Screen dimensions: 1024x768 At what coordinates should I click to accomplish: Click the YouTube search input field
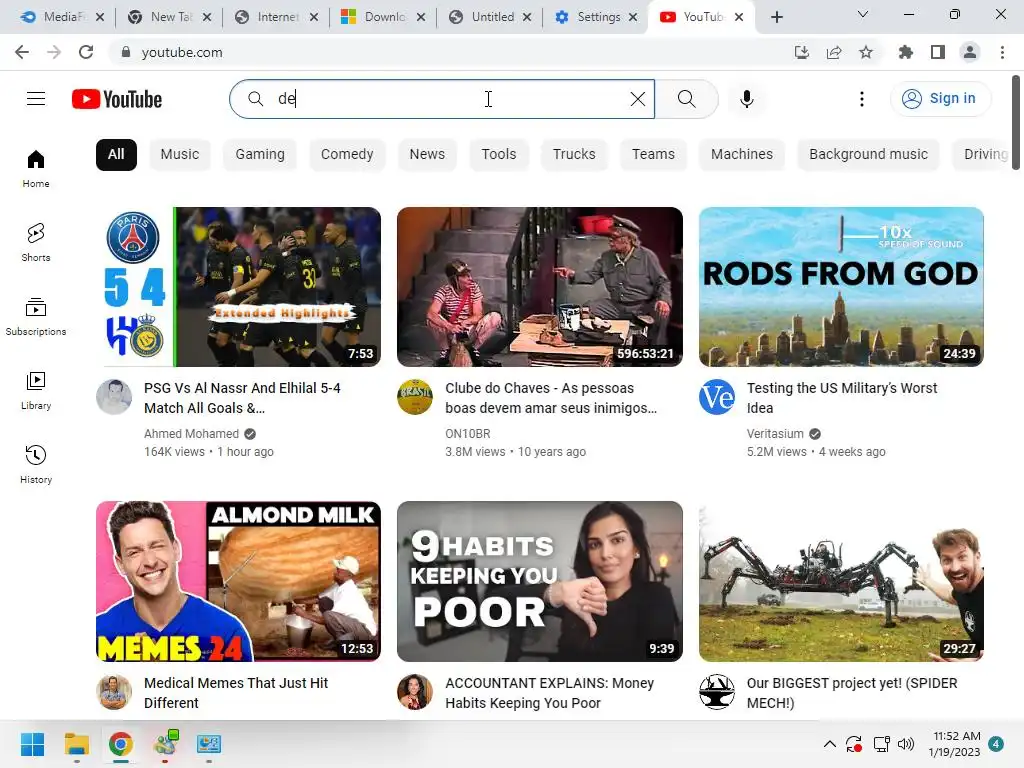[441, 99]
